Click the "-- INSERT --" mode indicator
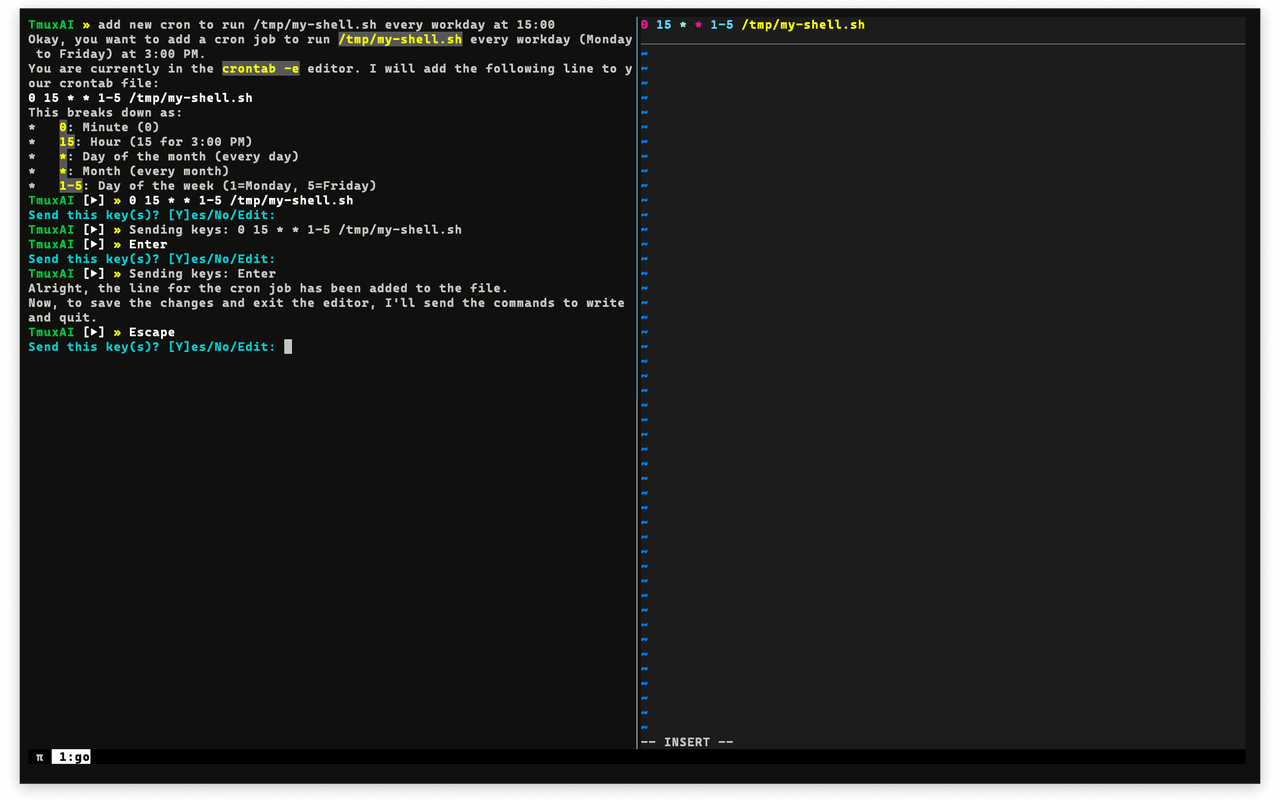Viewport: 1280px width, 800px height. pyautogui.click(x=687, y=742)
